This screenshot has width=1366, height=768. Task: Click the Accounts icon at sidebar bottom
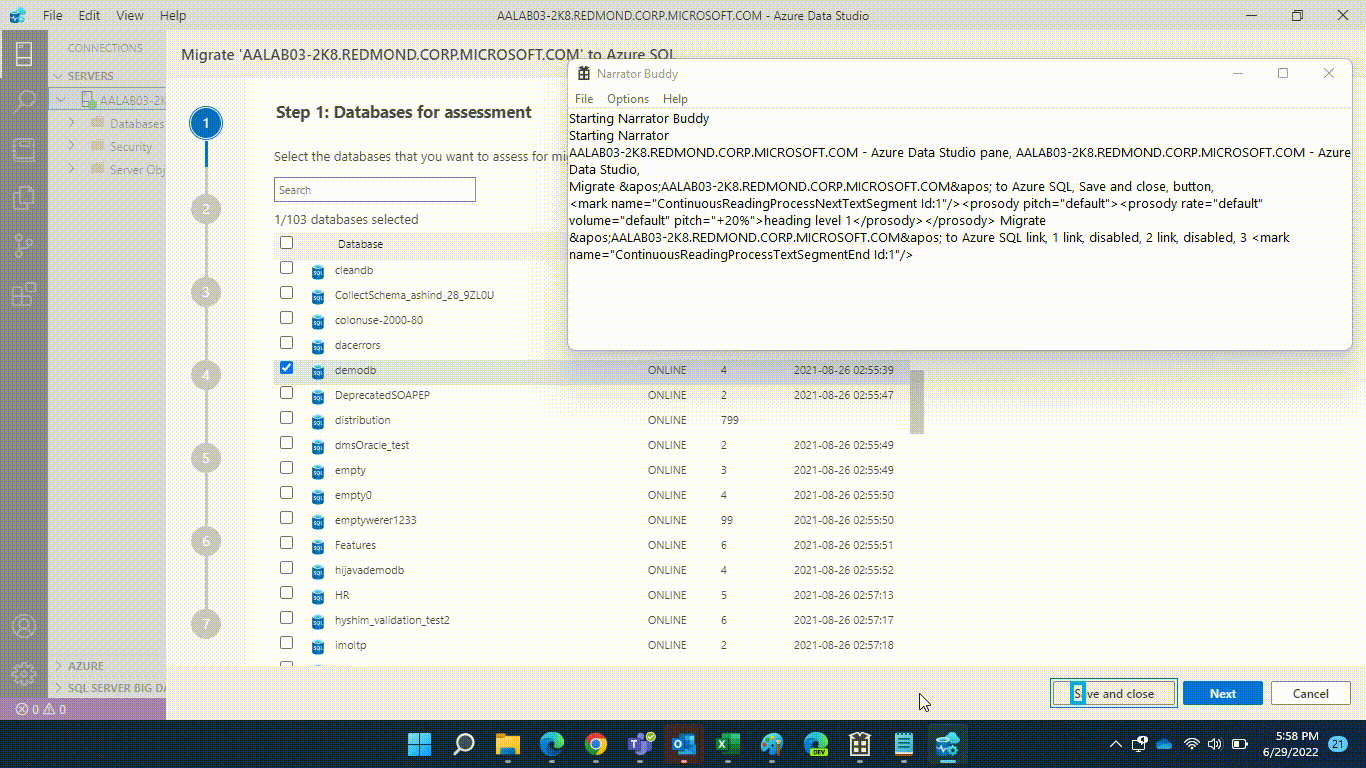(x=24, y=626)
